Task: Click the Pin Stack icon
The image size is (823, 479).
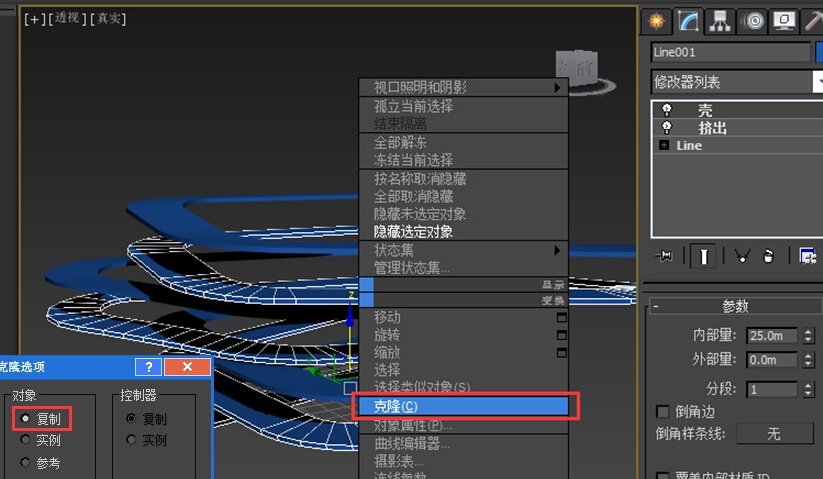Action: coord(664,256)
